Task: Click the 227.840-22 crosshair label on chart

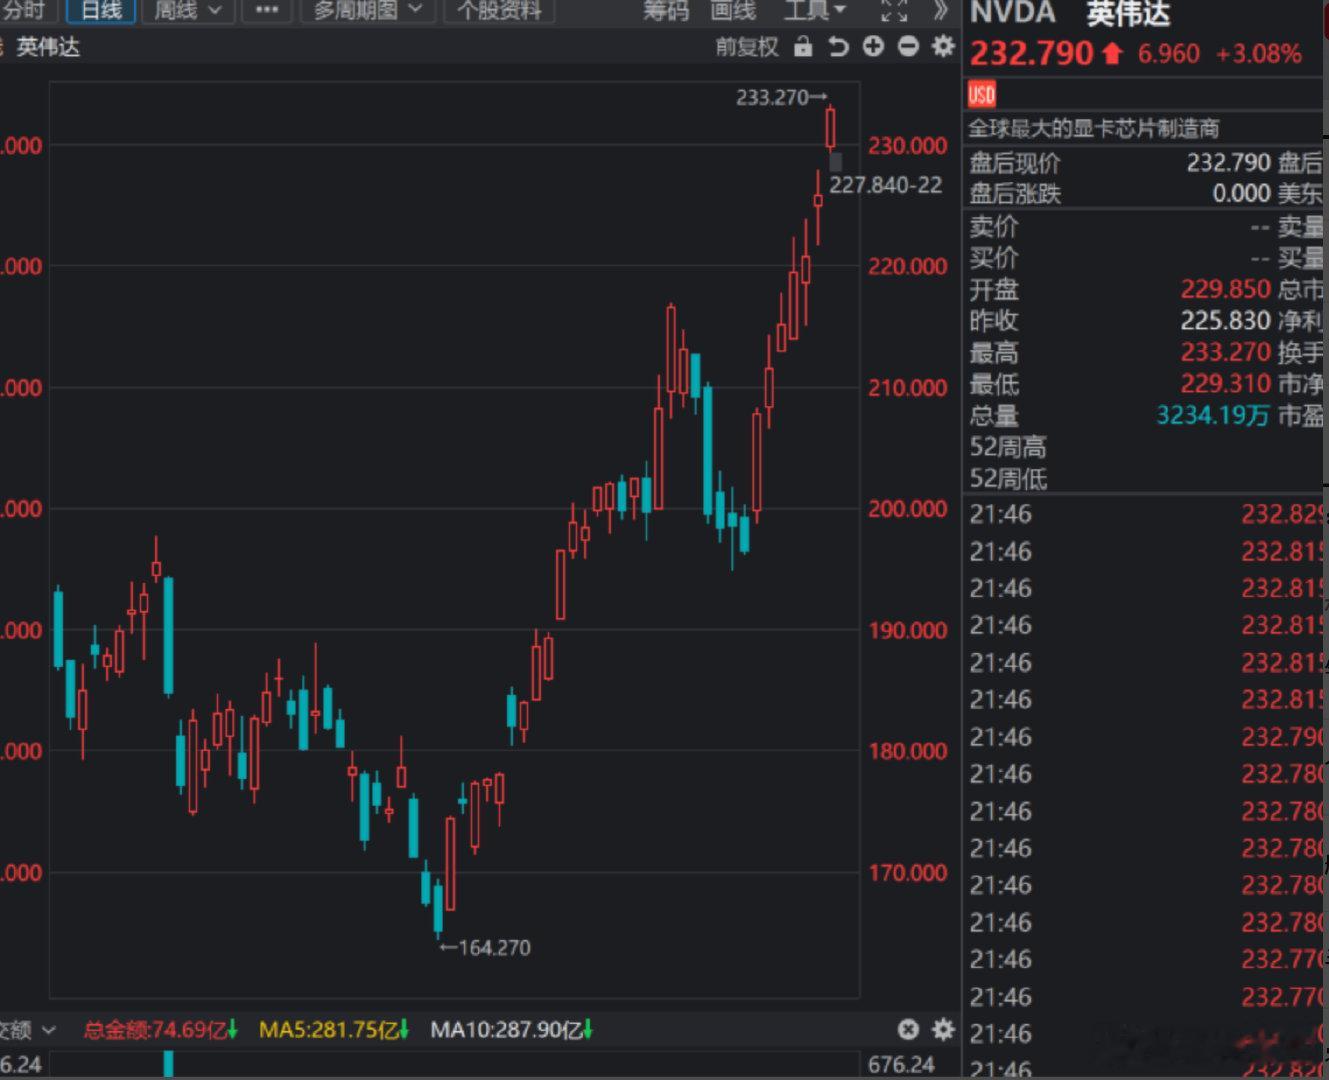Action: [885, 185]
